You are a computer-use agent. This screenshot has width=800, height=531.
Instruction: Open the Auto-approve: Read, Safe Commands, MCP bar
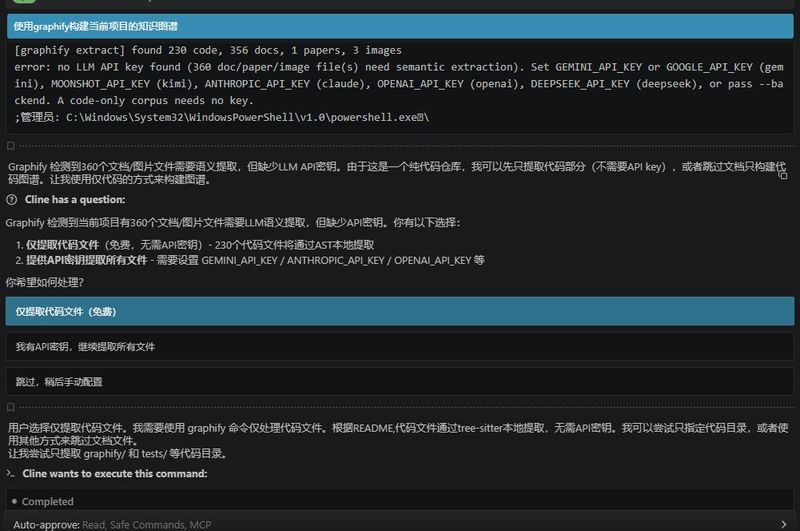coord(399,524)
